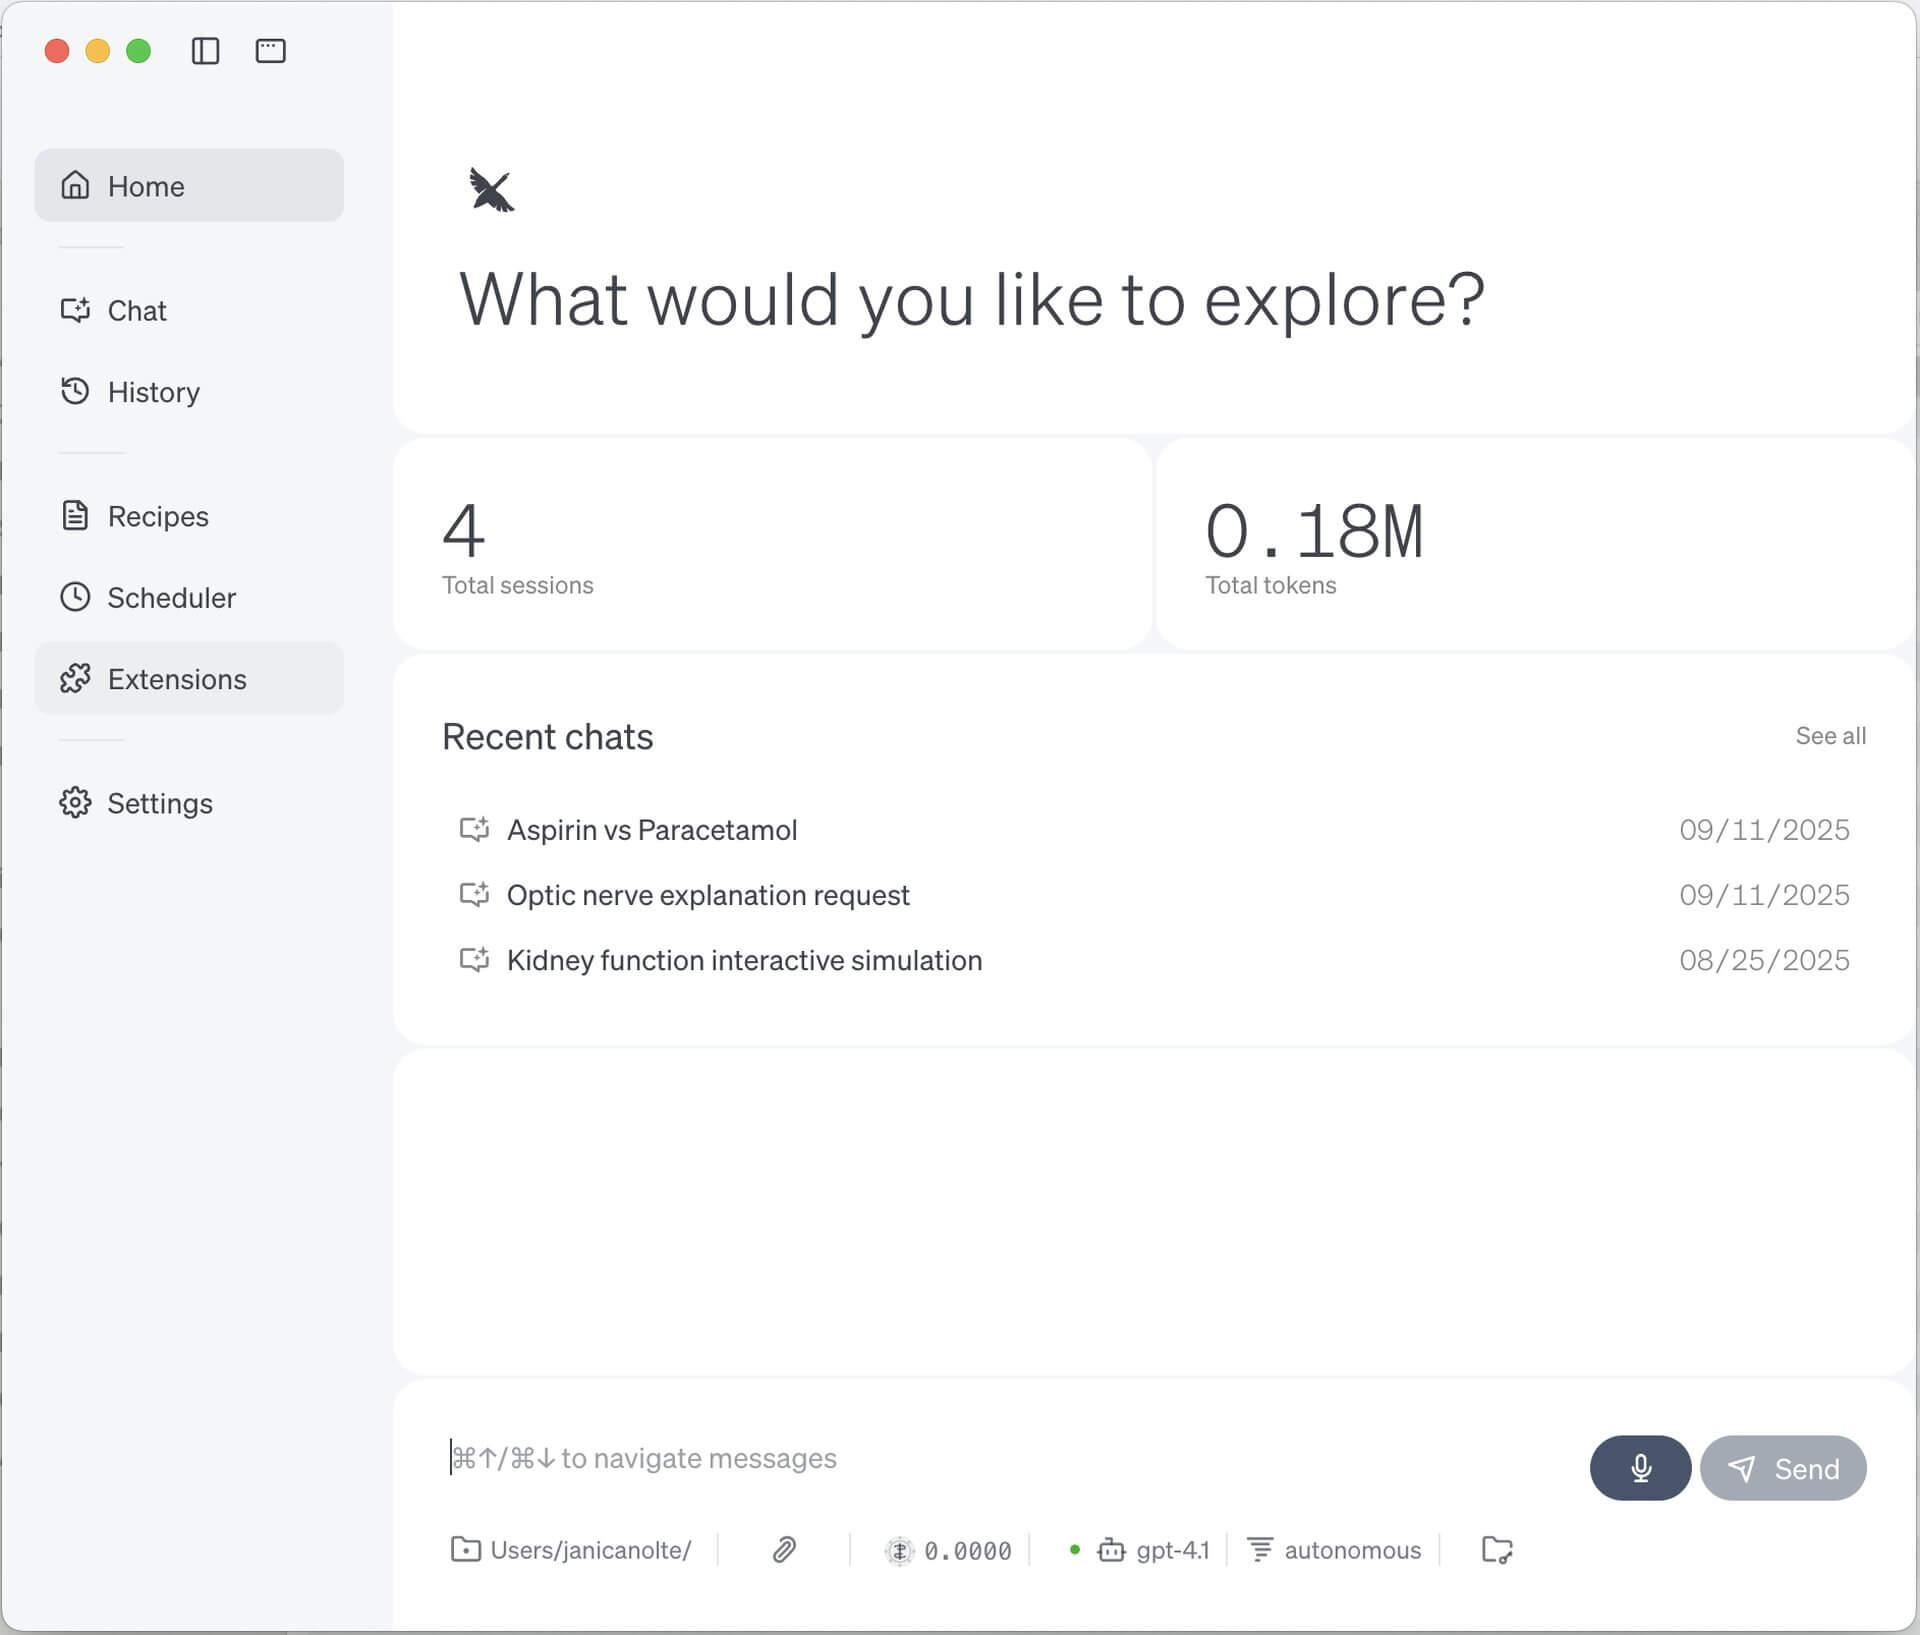1920x1635 pixels.
Task: Click the folder icon at bottom toolbar right
Action: click(1496, 1550)
